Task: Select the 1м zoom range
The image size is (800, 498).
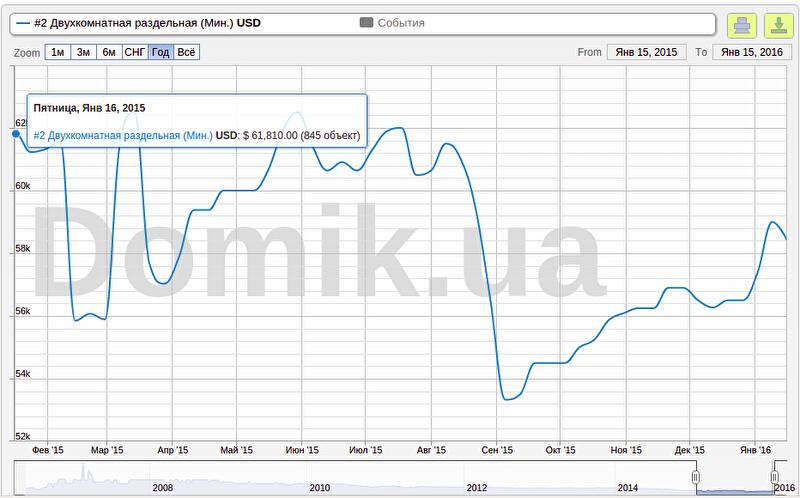Action: [x=58, y=52]
